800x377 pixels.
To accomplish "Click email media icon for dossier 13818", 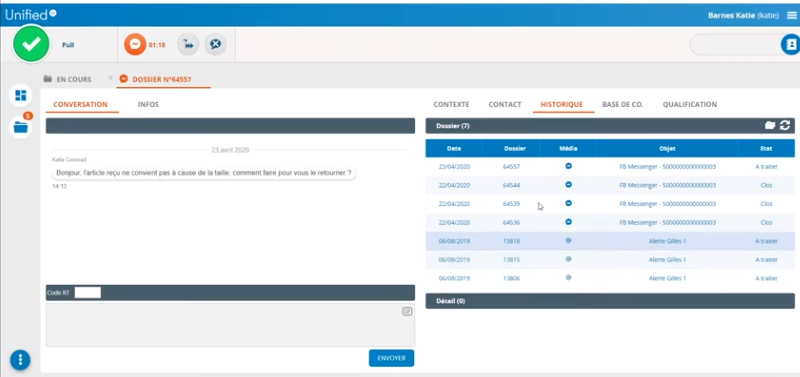I will pos(568,240).
